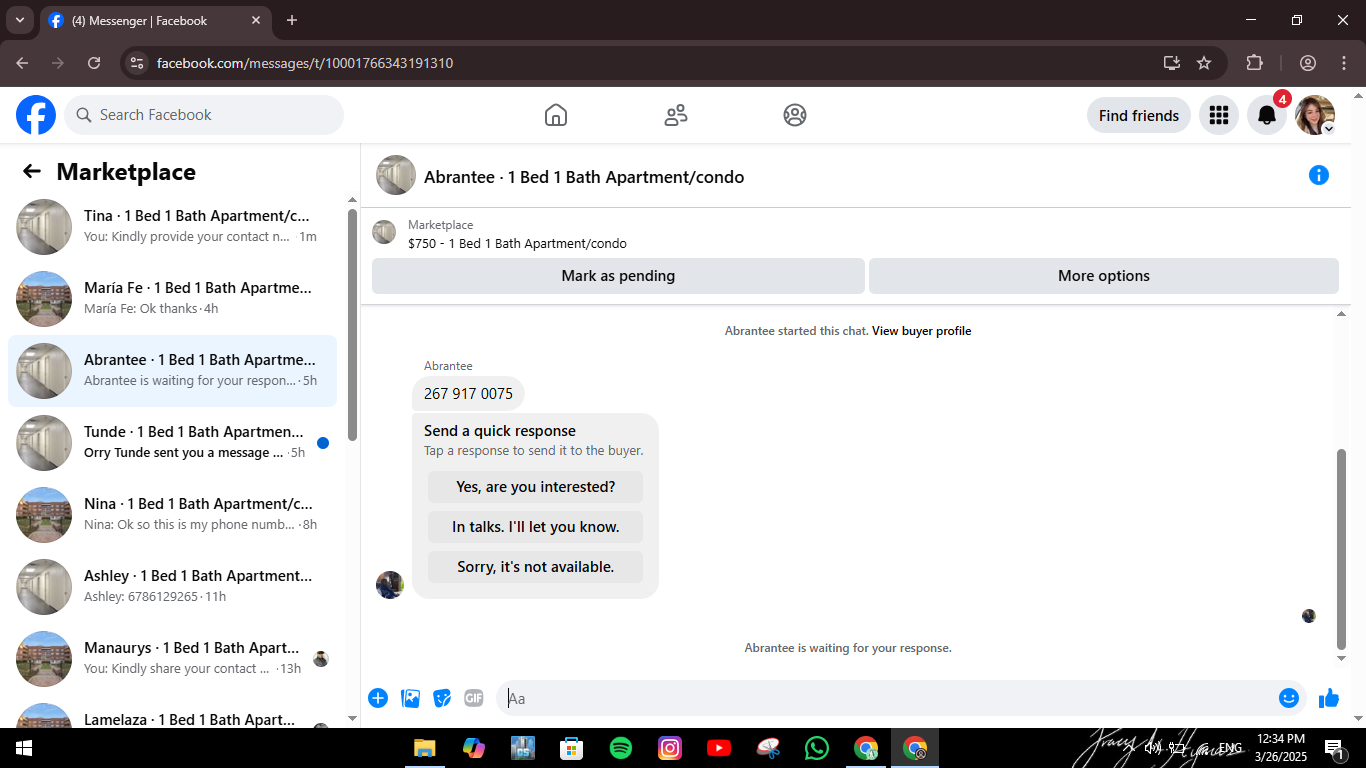Open the Windows Start menu
The width and height of the screenshot is (1366, 768).
tap(23, 748)
